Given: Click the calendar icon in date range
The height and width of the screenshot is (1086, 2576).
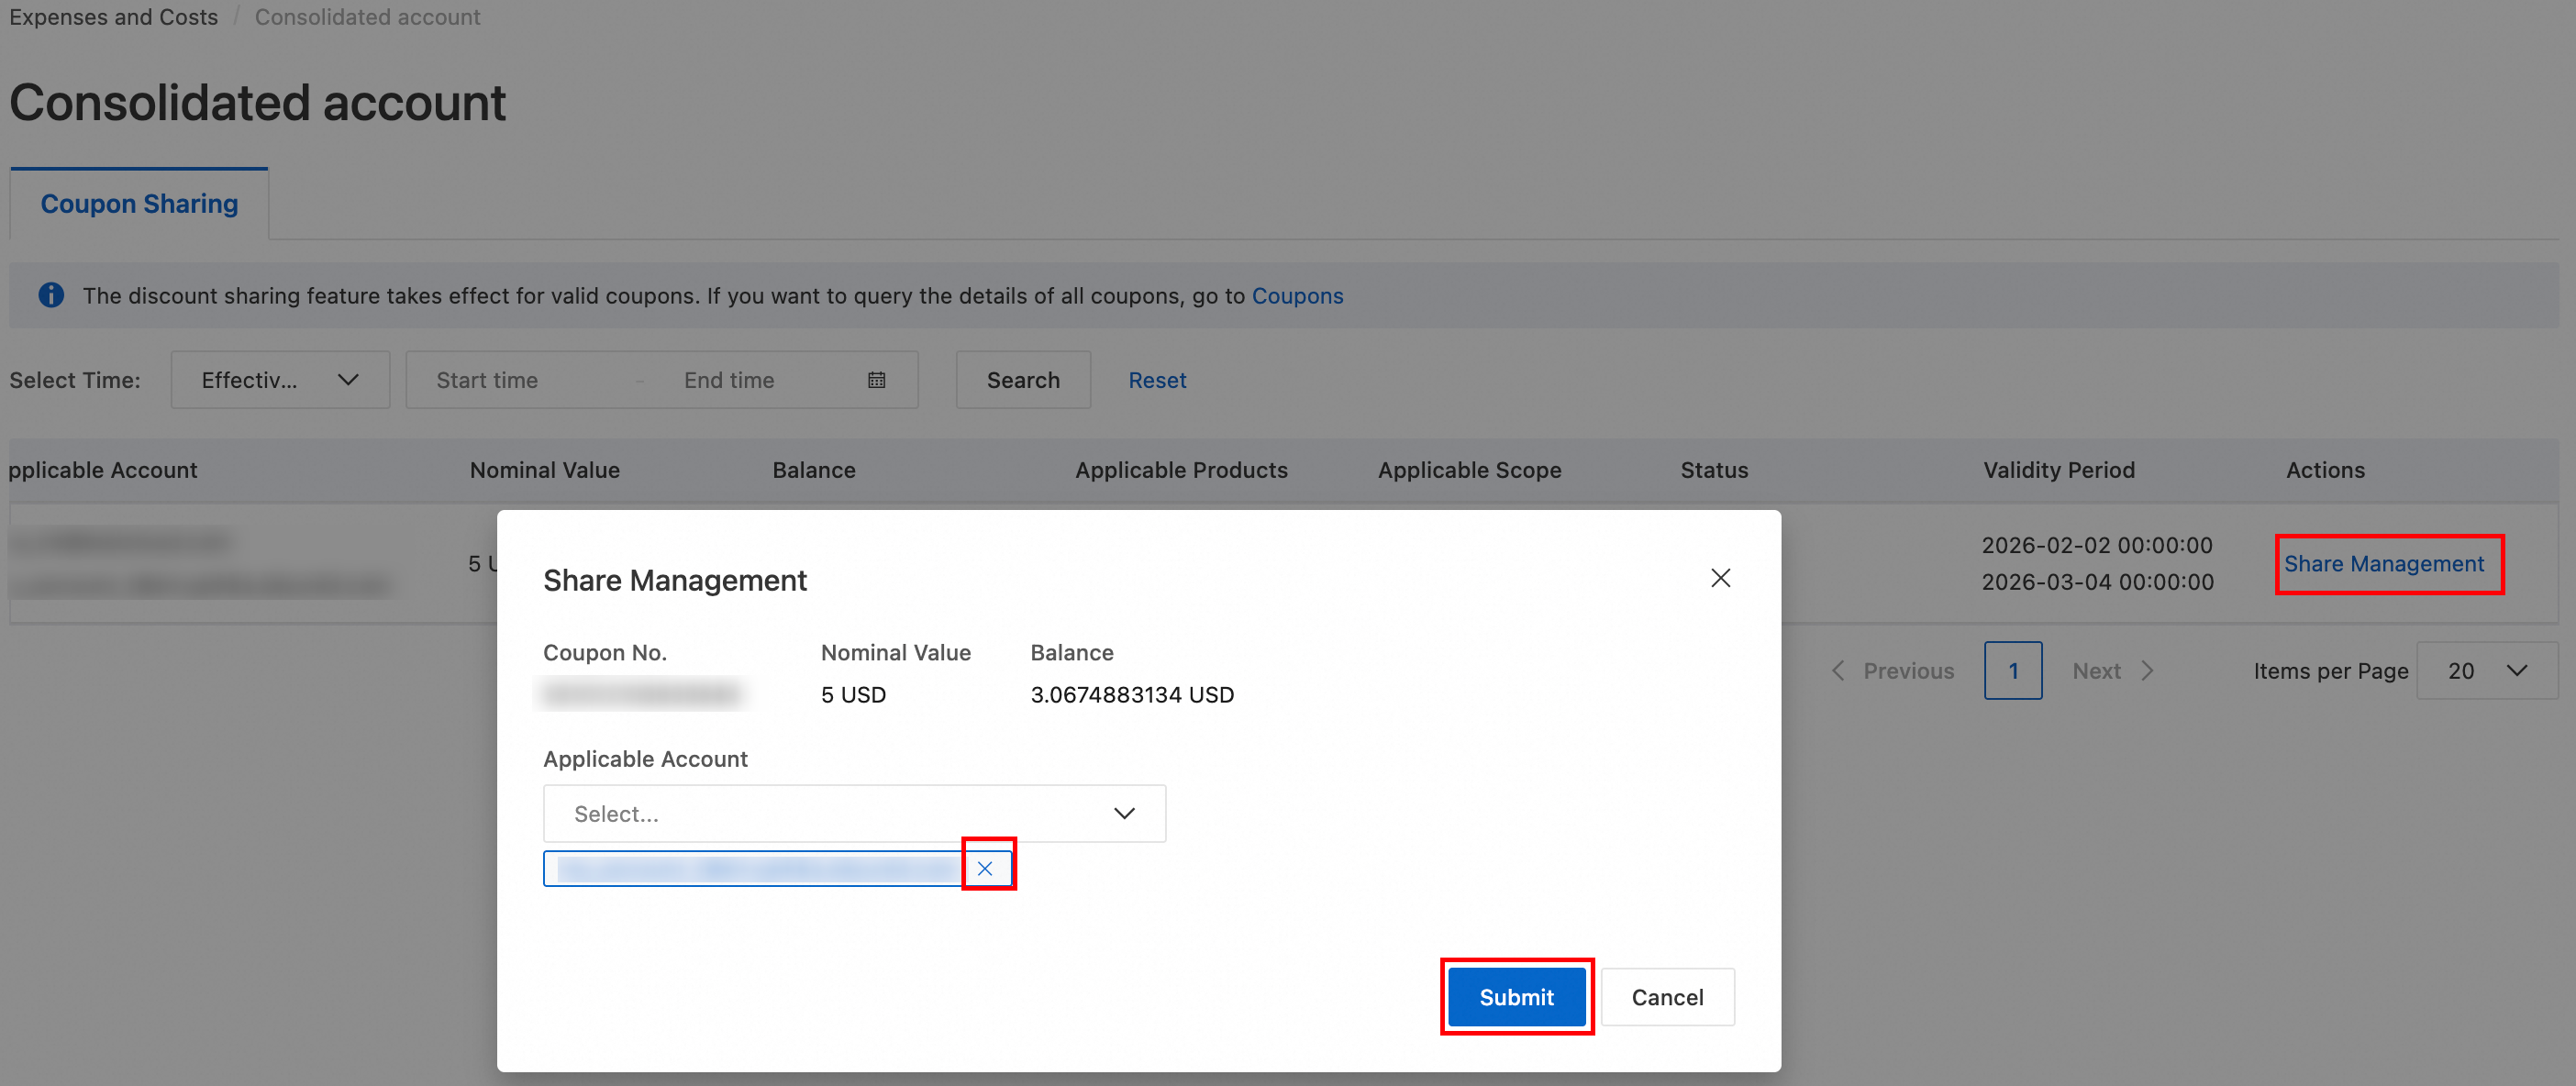Looking at the screenshot, I should click(877, 380).
